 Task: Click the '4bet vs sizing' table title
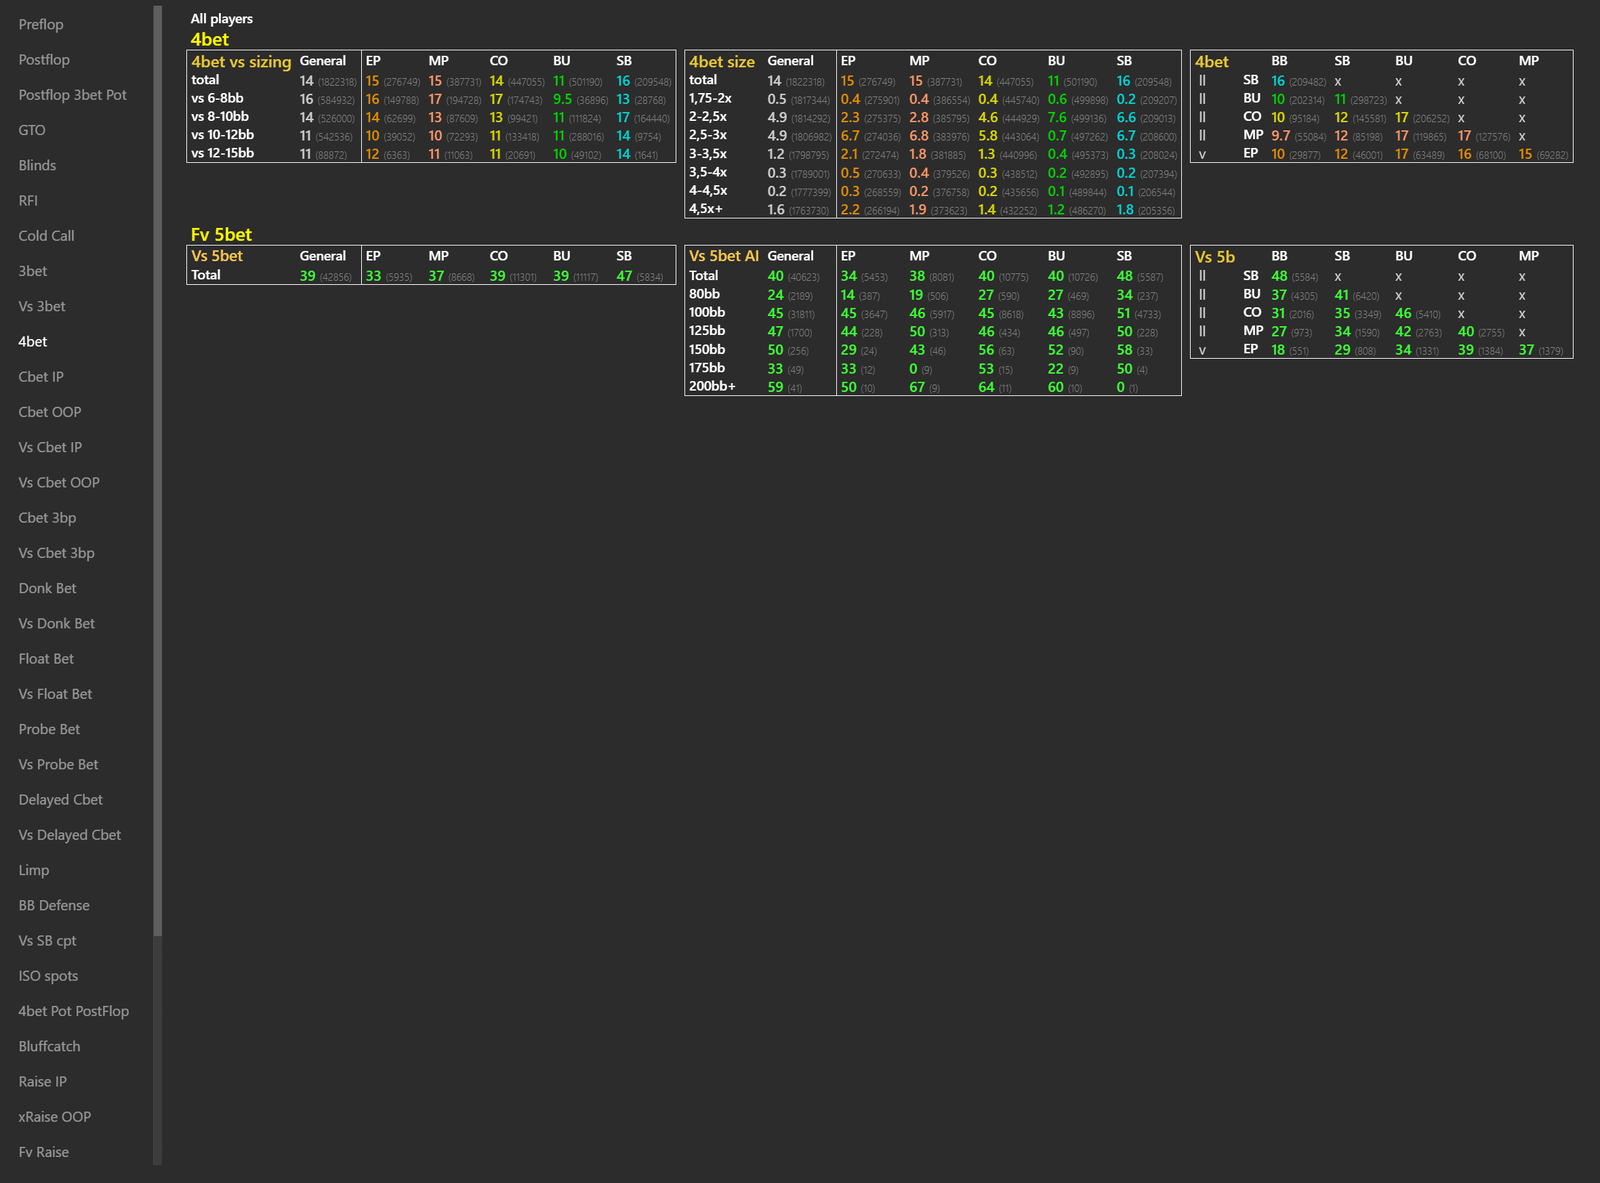(x=241, y=62)
